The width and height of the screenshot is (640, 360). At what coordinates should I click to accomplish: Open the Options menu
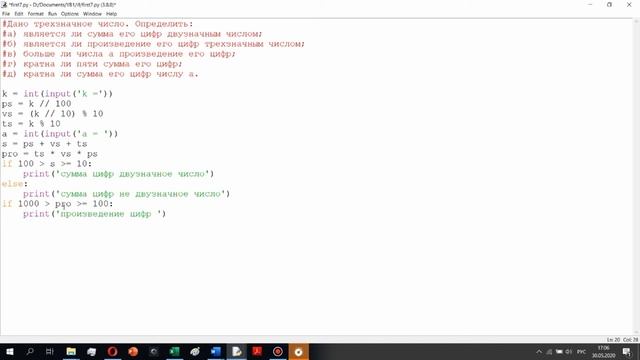(x=70, y=14)
